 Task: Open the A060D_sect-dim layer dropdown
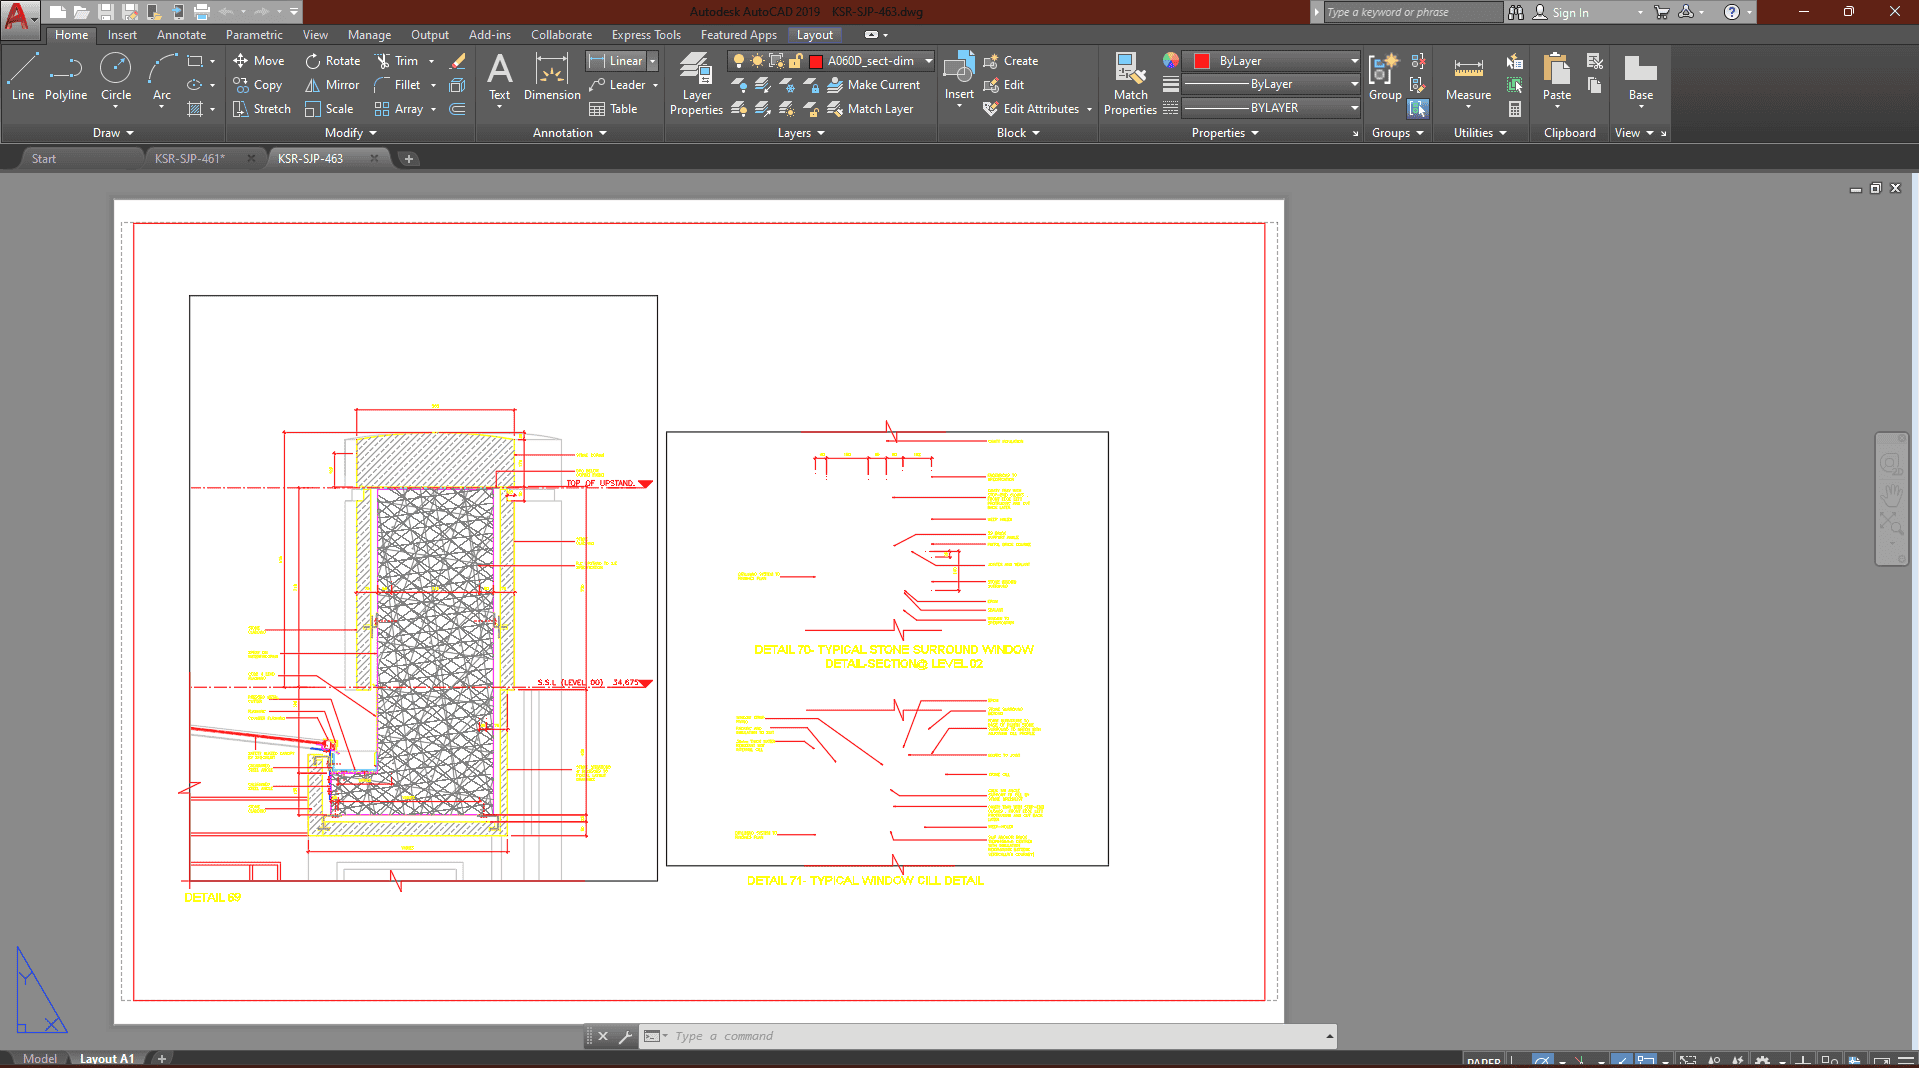[928, 61]
